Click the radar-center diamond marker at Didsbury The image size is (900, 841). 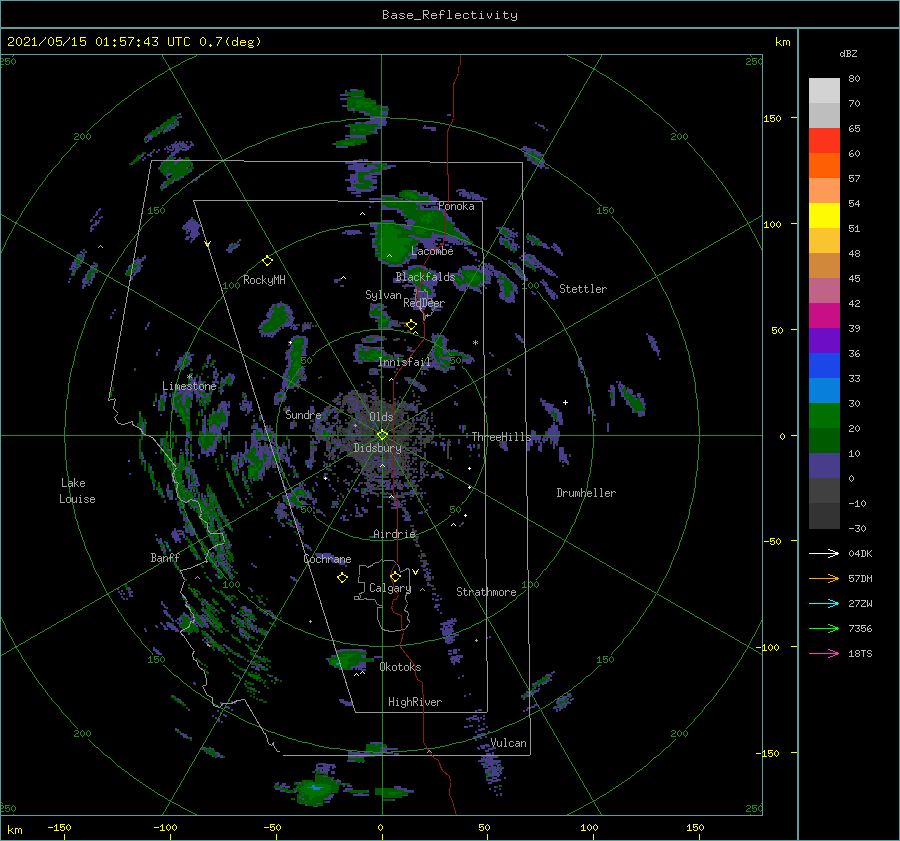click(x=382, y=435)
